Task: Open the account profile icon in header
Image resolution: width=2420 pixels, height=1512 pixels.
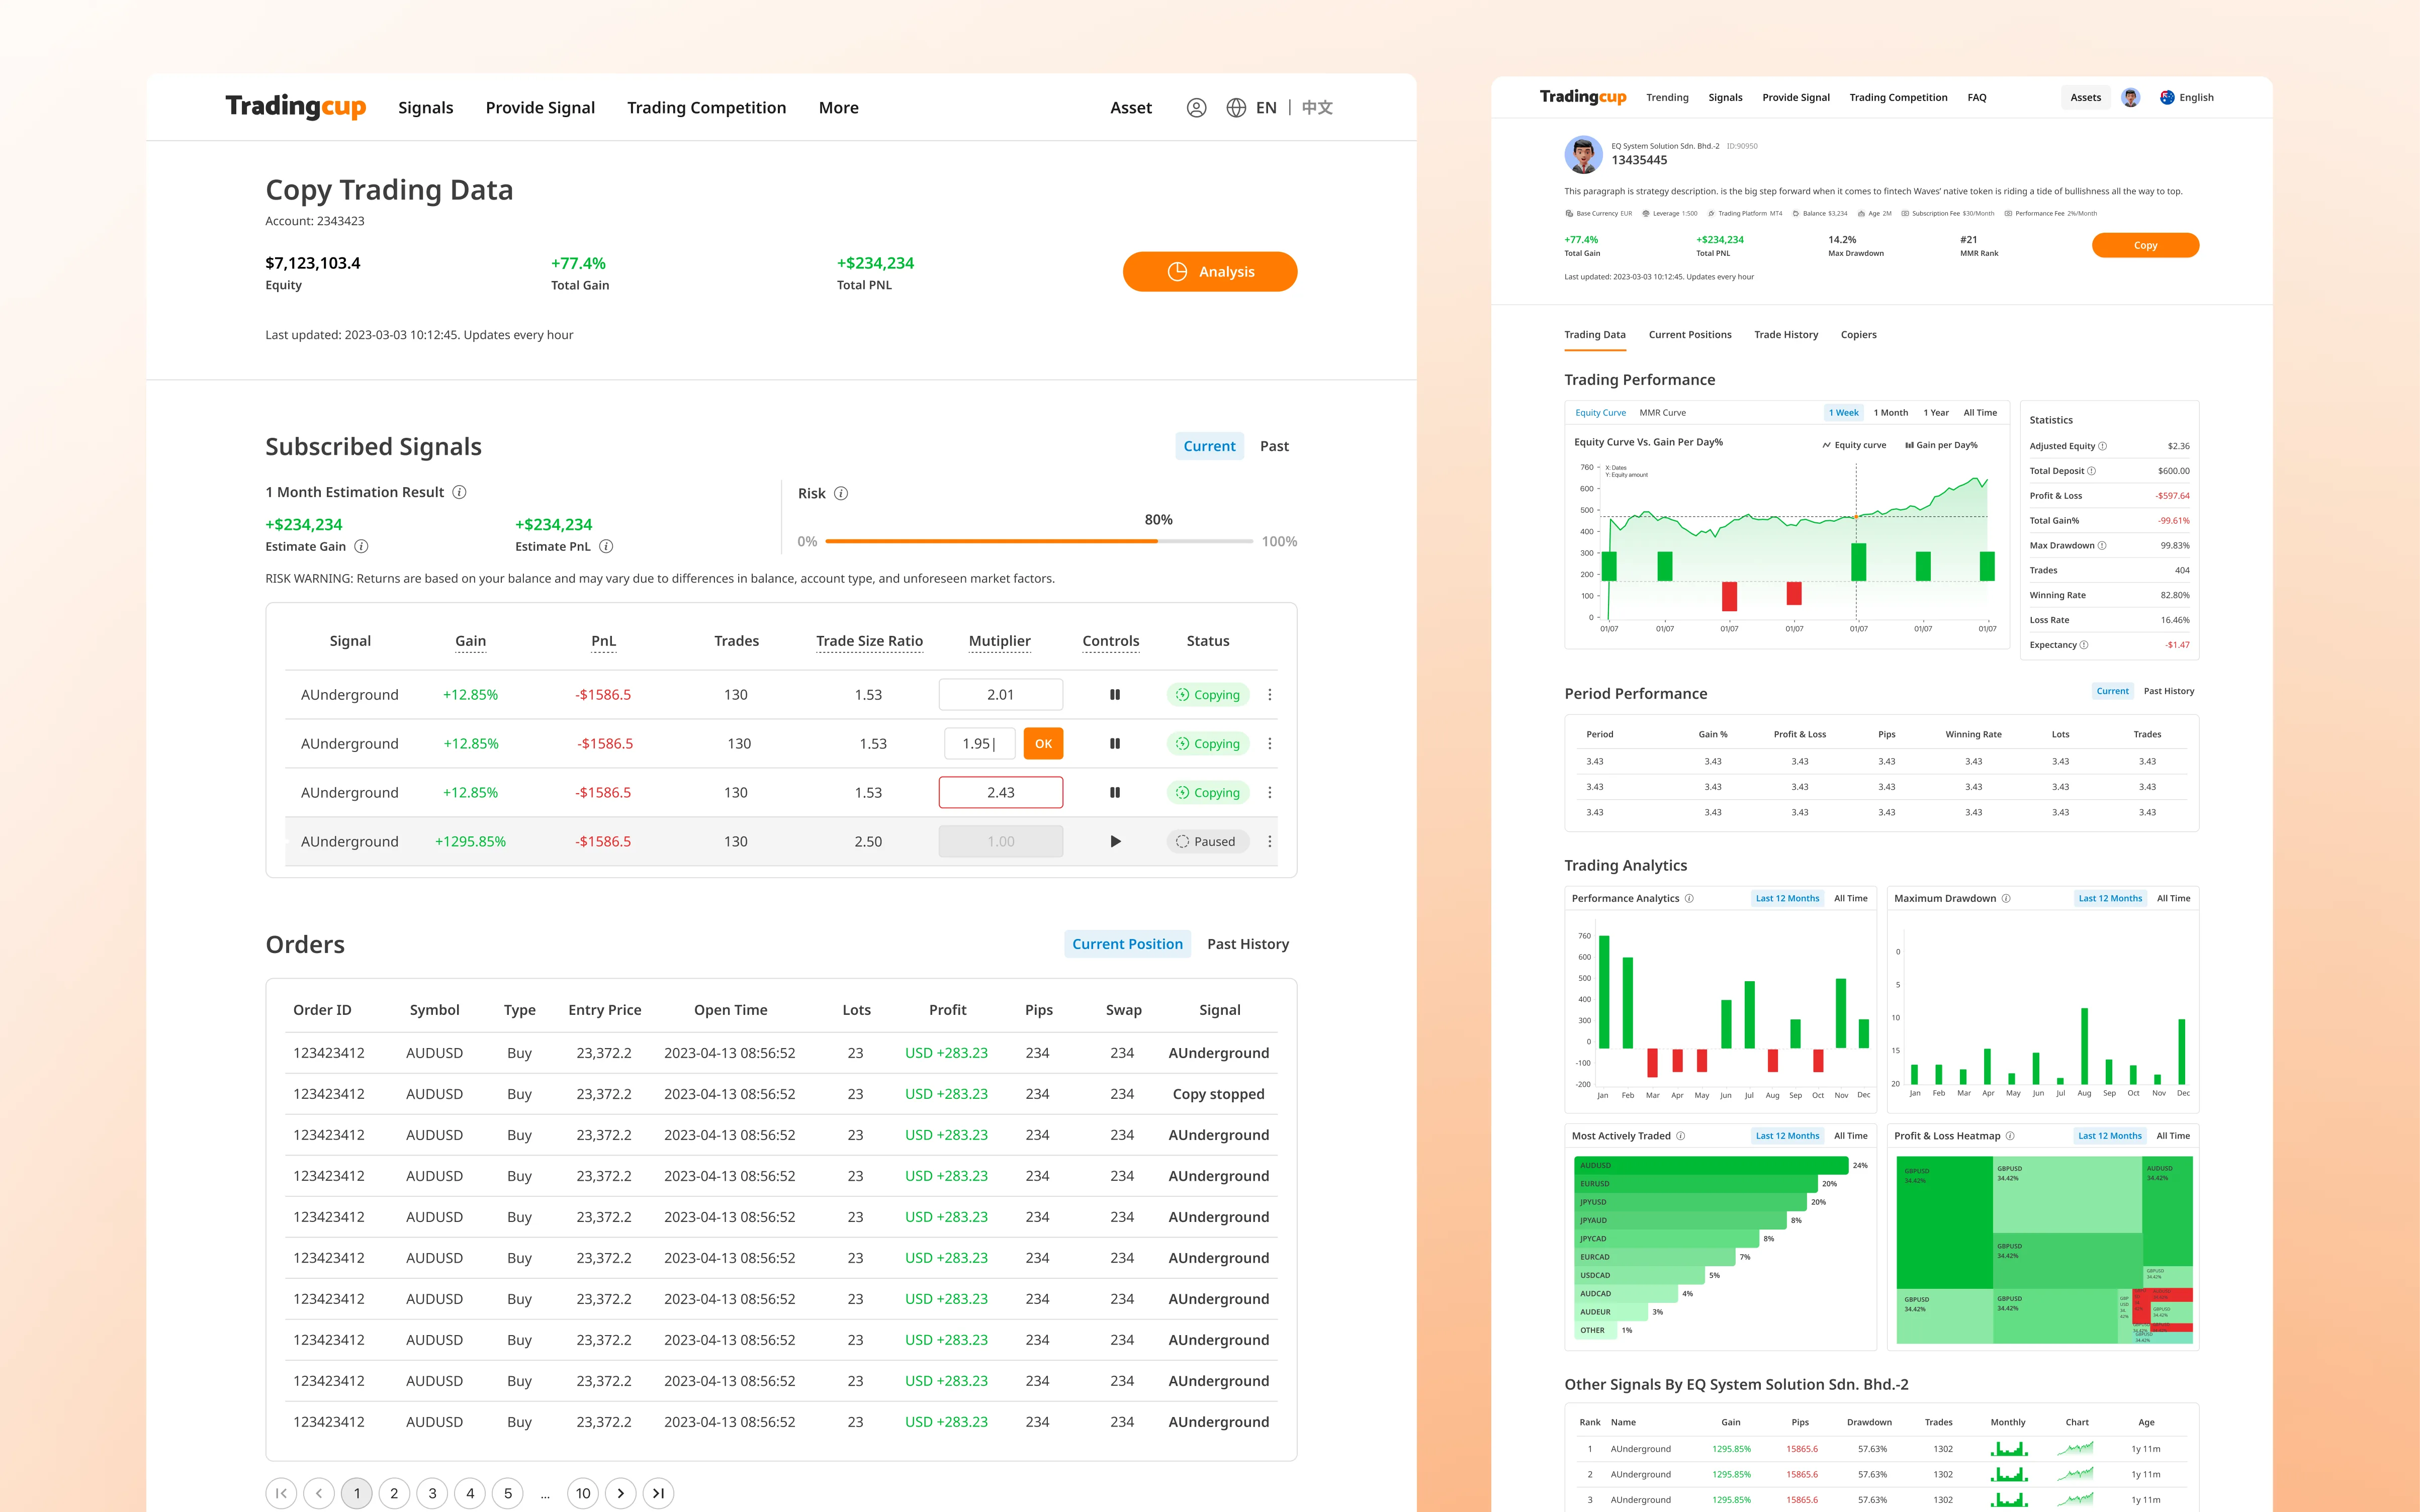Action: click(1196, 107)
